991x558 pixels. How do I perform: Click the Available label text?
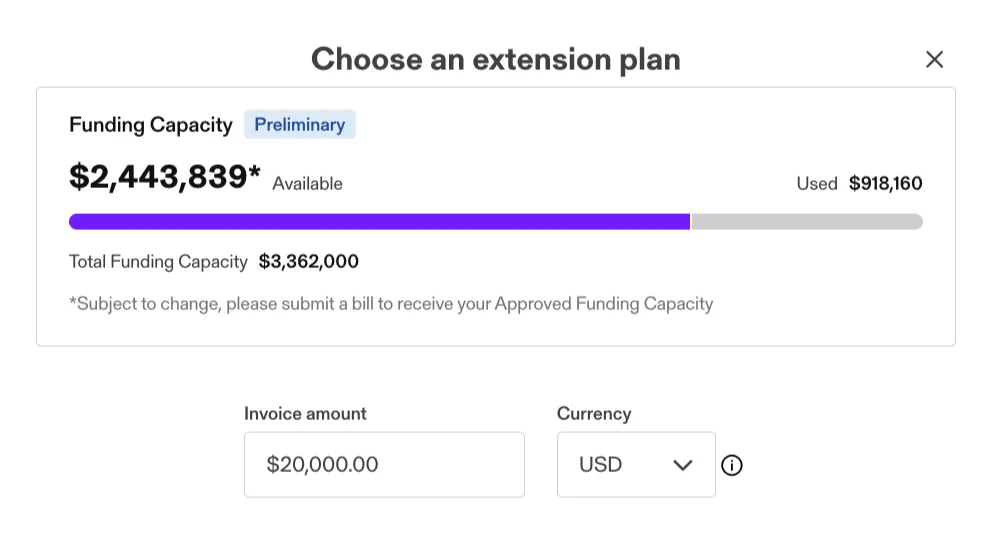tap(307, 184)
